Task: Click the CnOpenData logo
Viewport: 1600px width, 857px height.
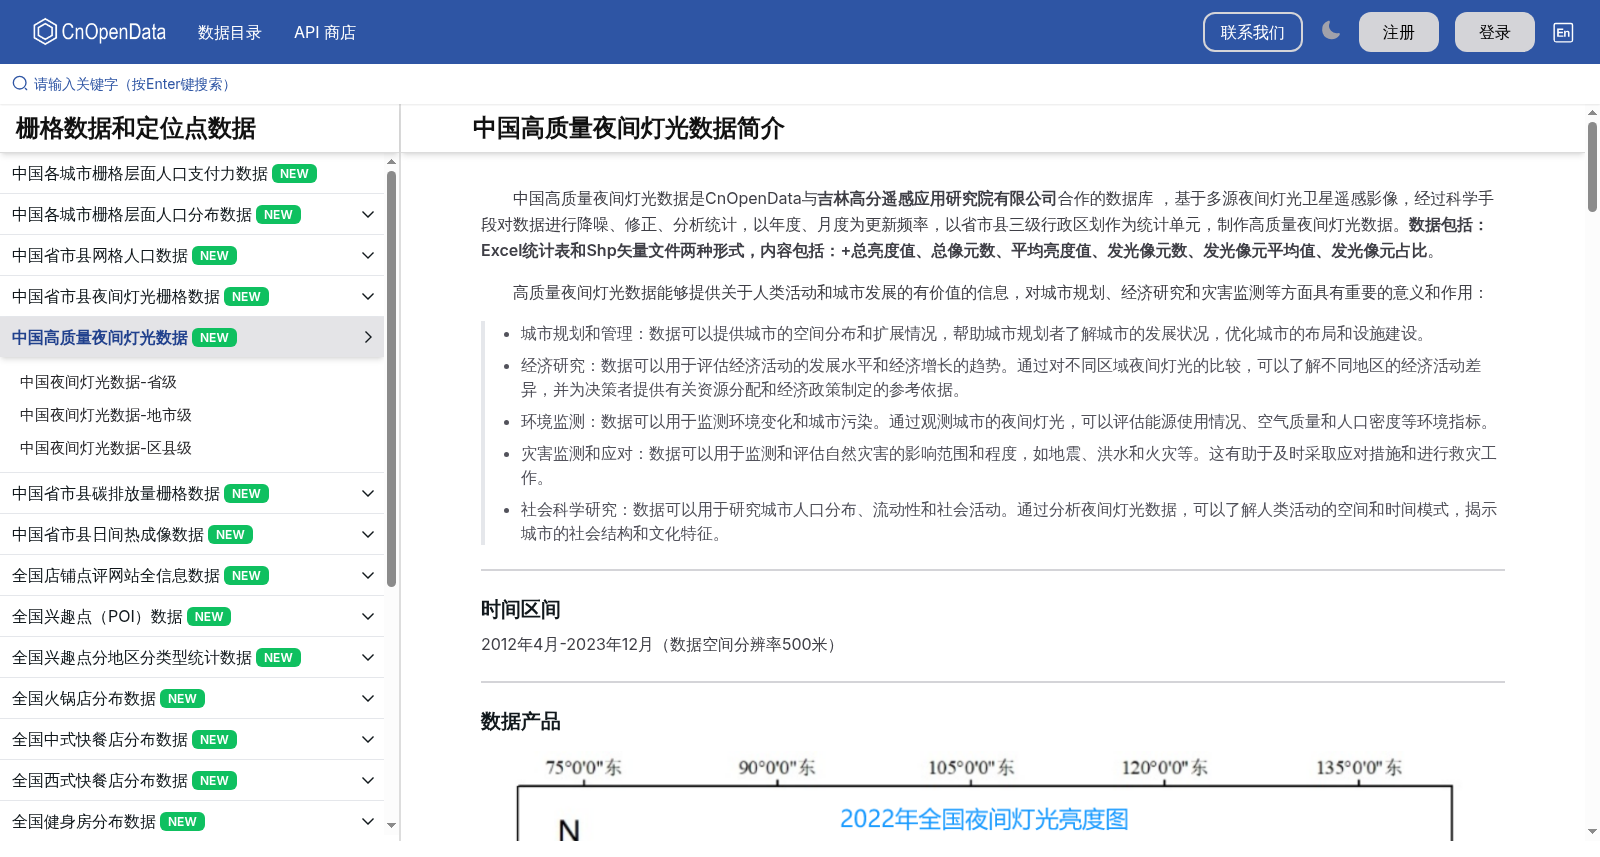Action: [x=99, y=32]
